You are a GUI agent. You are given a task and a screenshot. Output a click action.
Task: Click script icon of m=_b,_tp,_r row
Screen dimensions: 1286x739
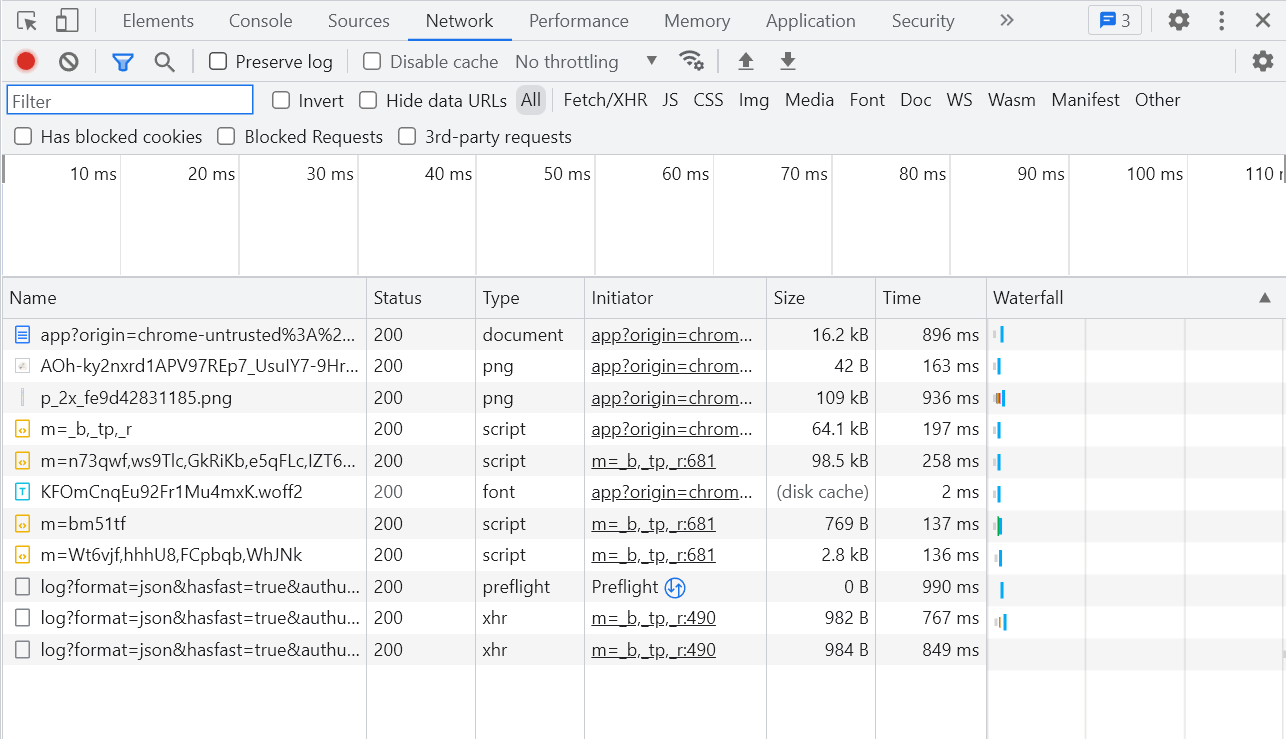[22, 429]
